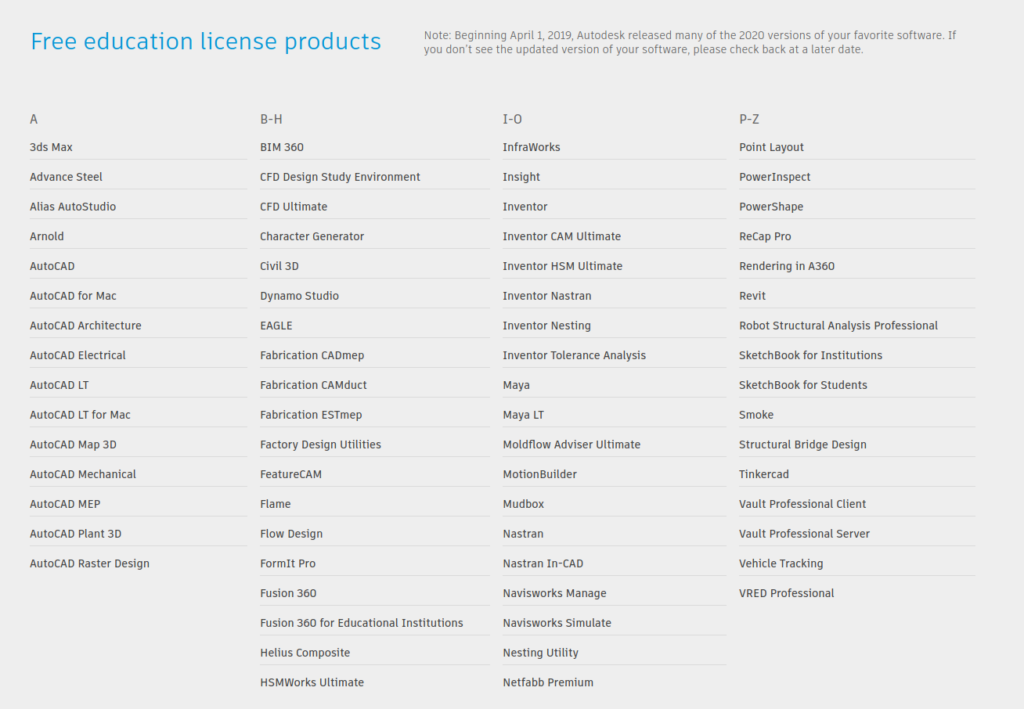The width and height of the screenshot is (1024, 709).
Task: Open Inventor HSM Ultimate
Action: coord(563,266)
